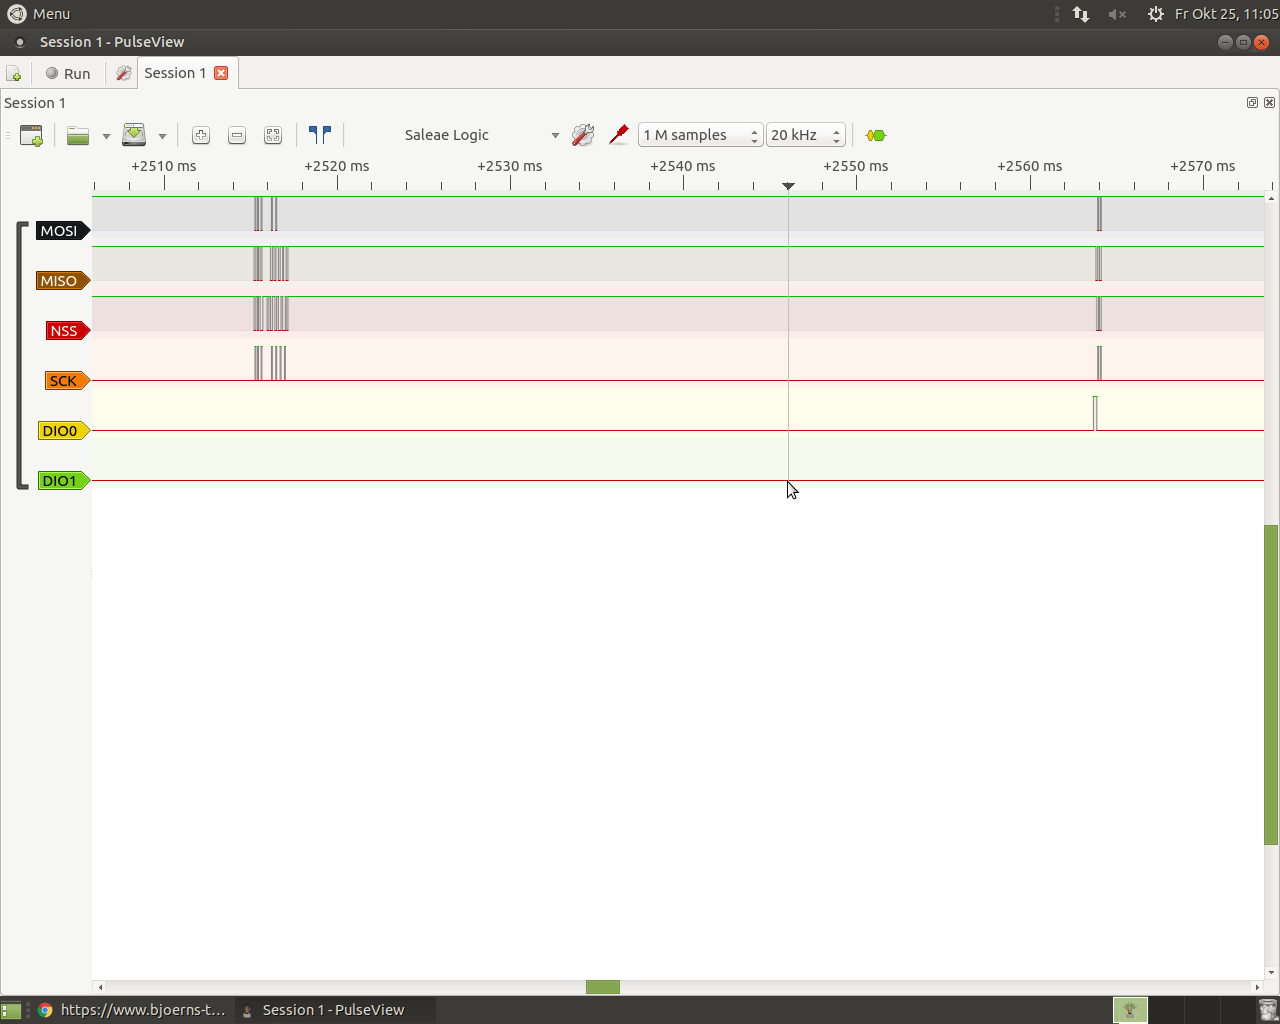
Task: Open the 1 M samples selector
Action: click(700, 135)
